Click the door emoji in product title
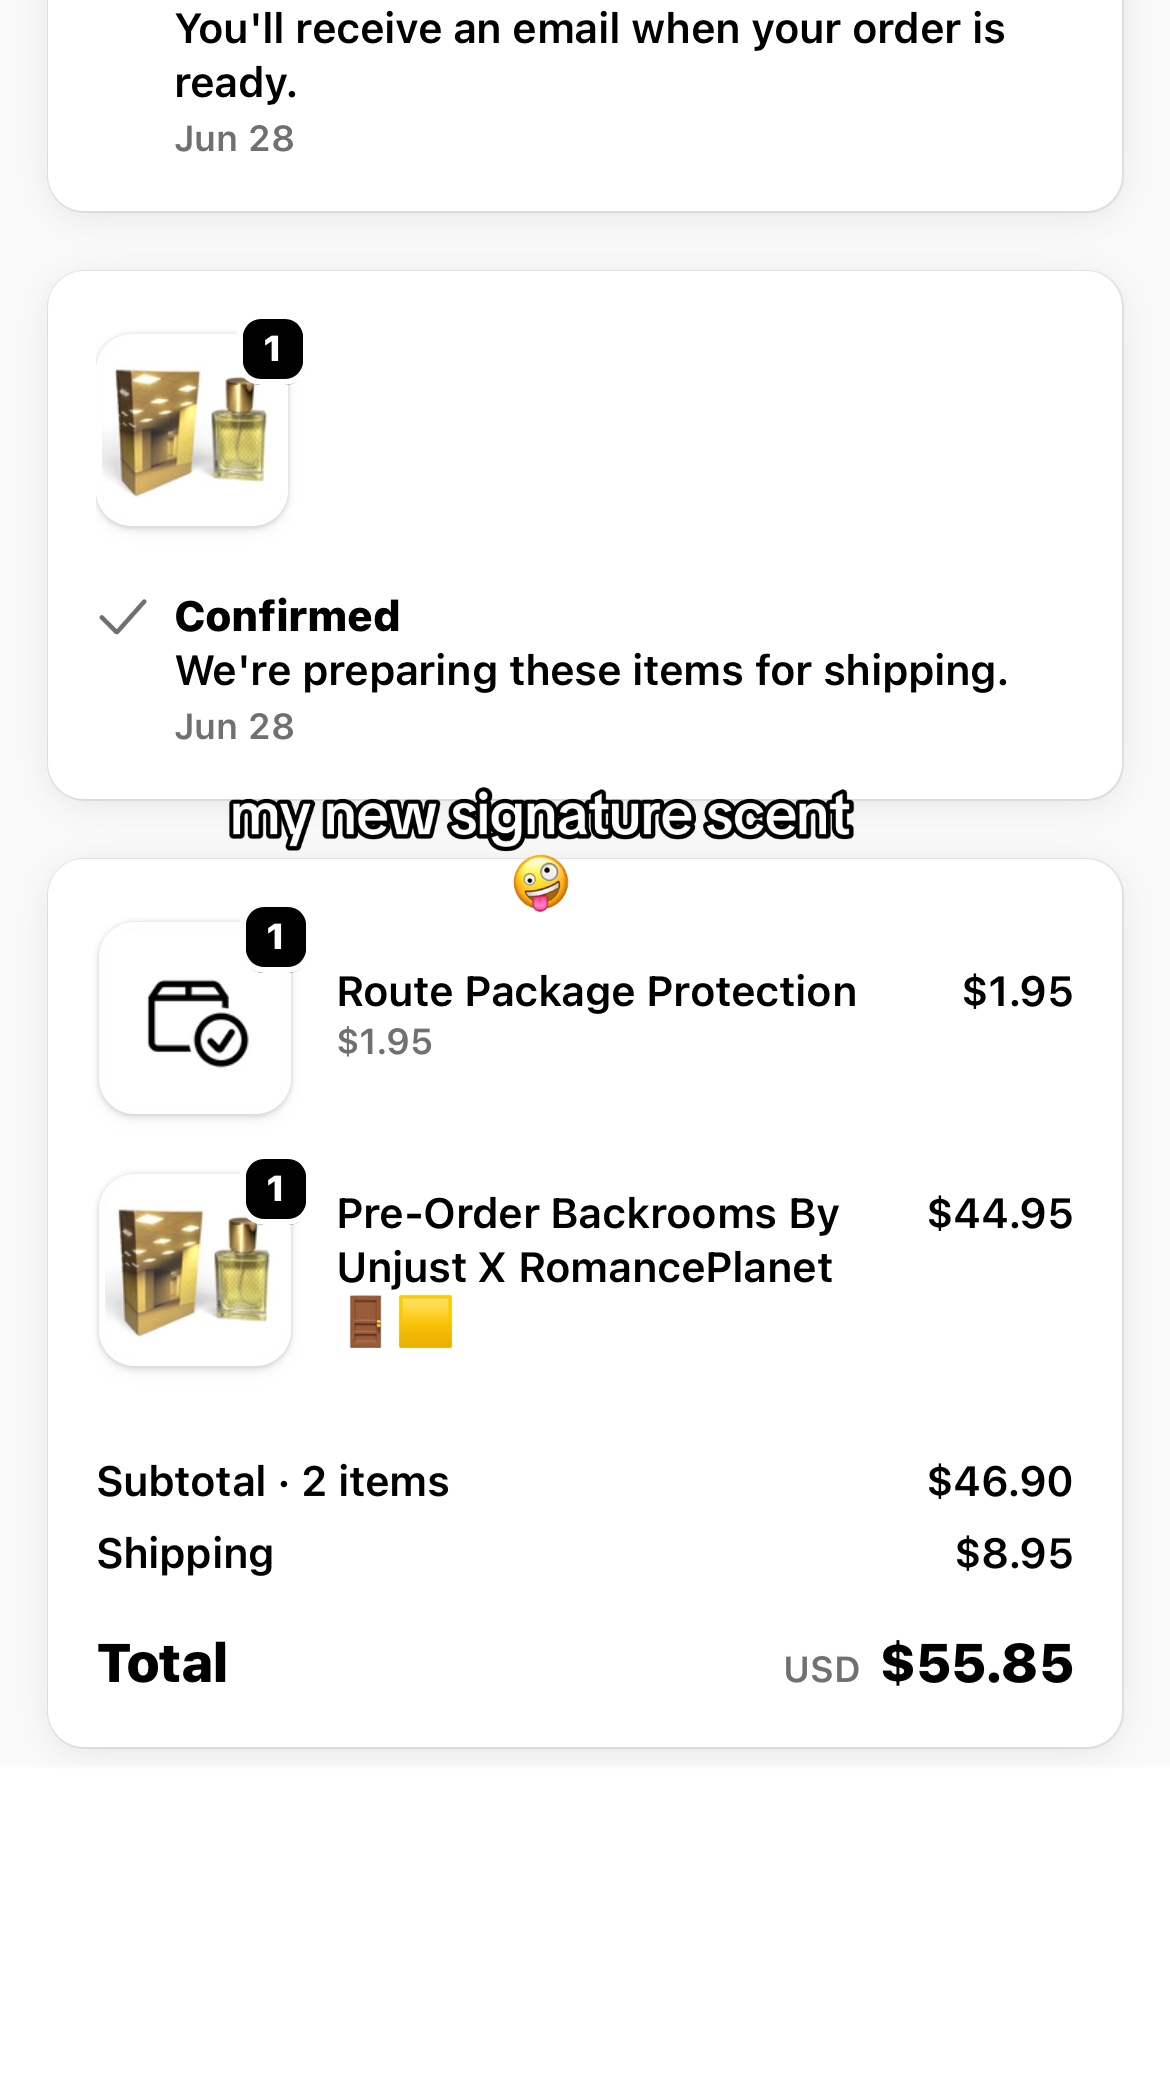The height and width of the screenshot is (2080, 1170). pyautogui.click(x=365, y=1322)
